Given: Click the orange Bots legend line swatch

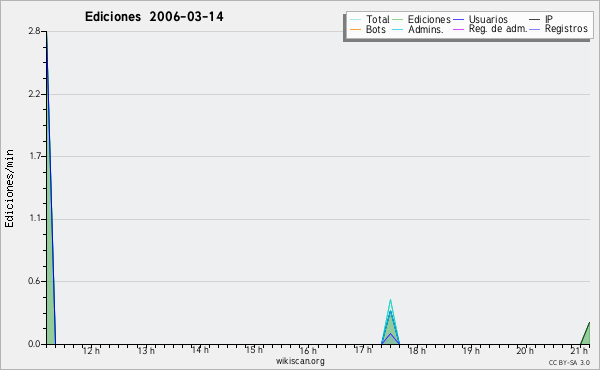Looking at the screenshot, I should pyautogui.click(x=355, y=29).
